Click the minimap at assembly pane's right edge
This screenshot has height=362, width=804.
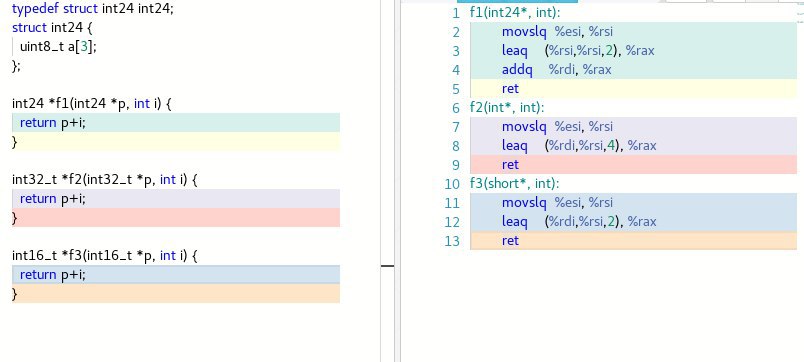pos(800,15)
